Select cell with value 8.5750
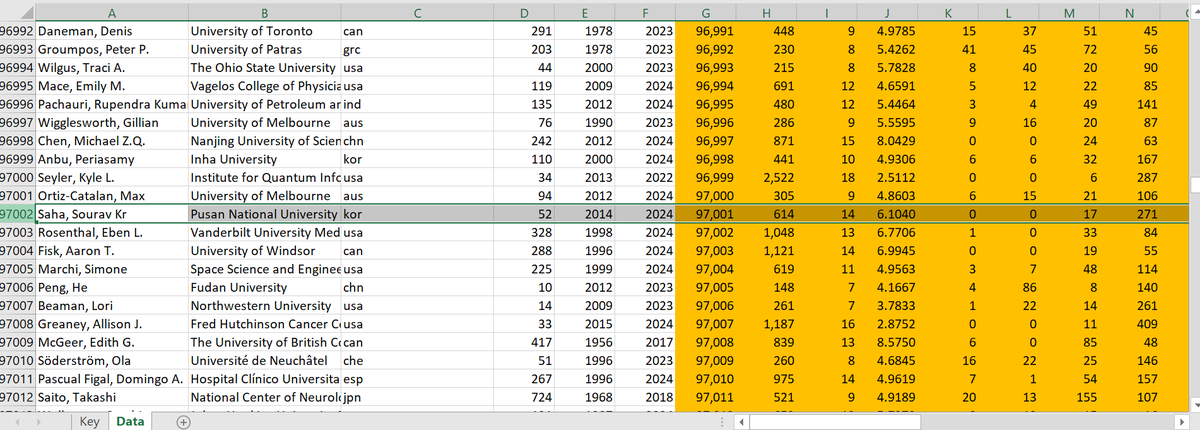 click(890, 341)
